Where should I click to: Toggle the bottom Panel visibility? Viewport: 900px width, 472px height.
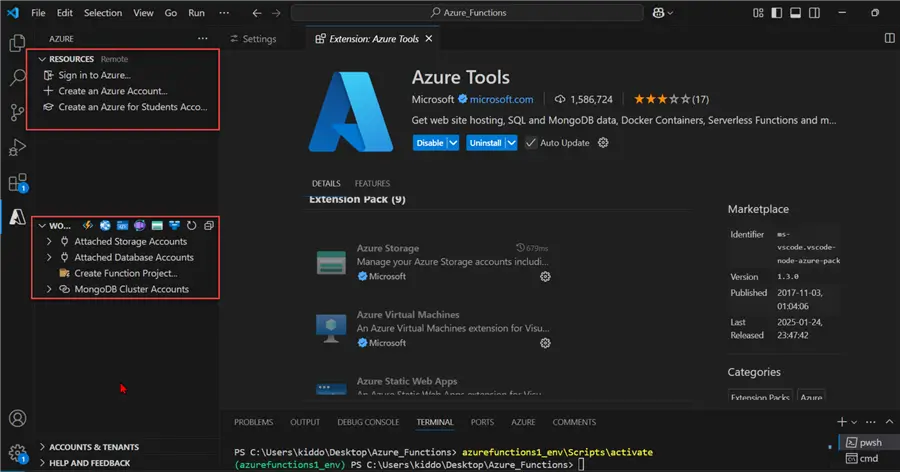click(796, 13)
